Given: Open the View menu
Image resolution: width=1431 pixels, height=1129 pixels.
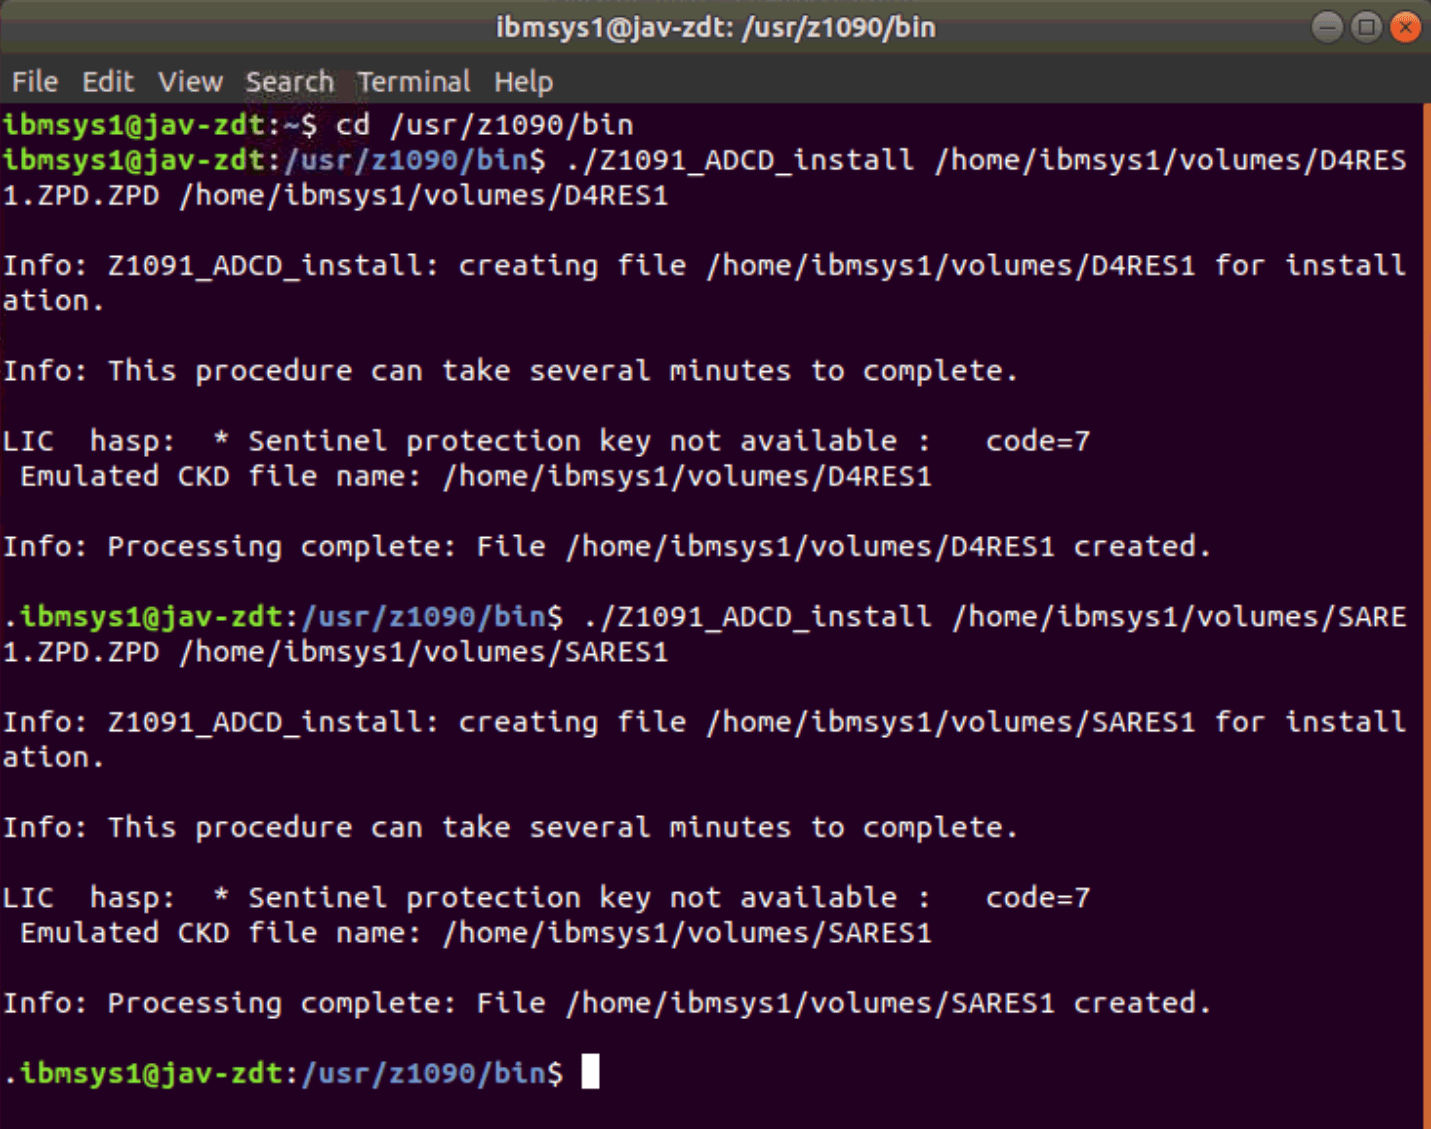Looking at the screenshot, I should click(190, 81).
